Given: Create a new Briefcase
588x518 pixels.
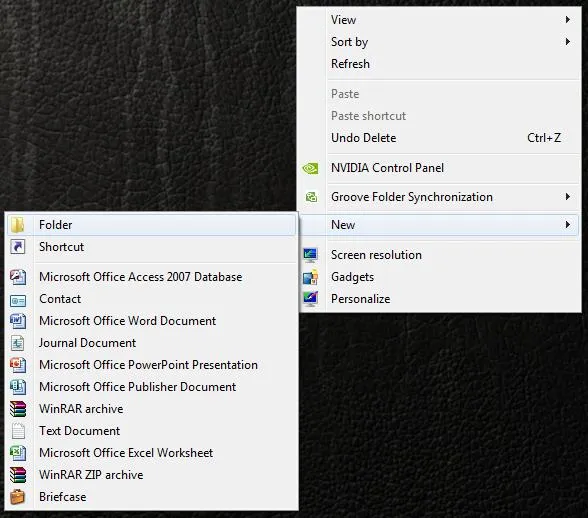Looking at the screenshot, I should [x=152, y=497].
